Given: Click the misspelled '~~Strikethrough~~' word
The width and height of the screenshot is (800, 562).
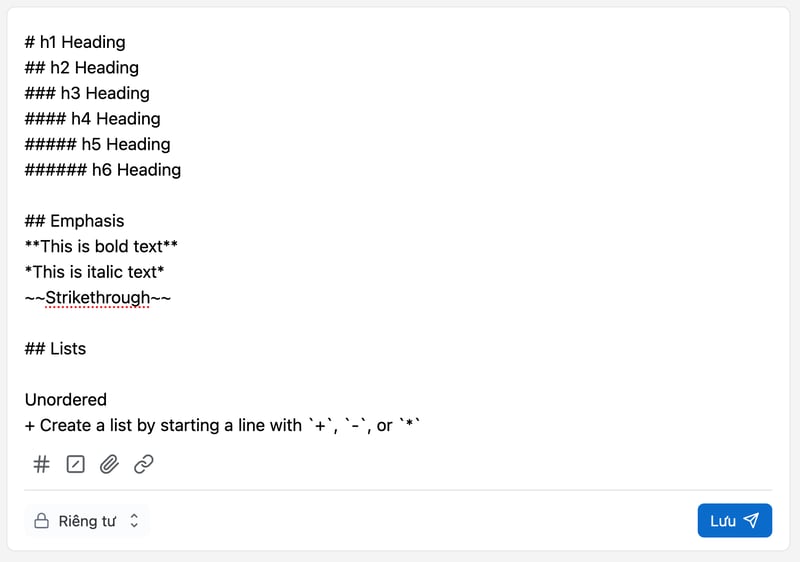Looking at the screenshot, I should [x=98, y=297].
